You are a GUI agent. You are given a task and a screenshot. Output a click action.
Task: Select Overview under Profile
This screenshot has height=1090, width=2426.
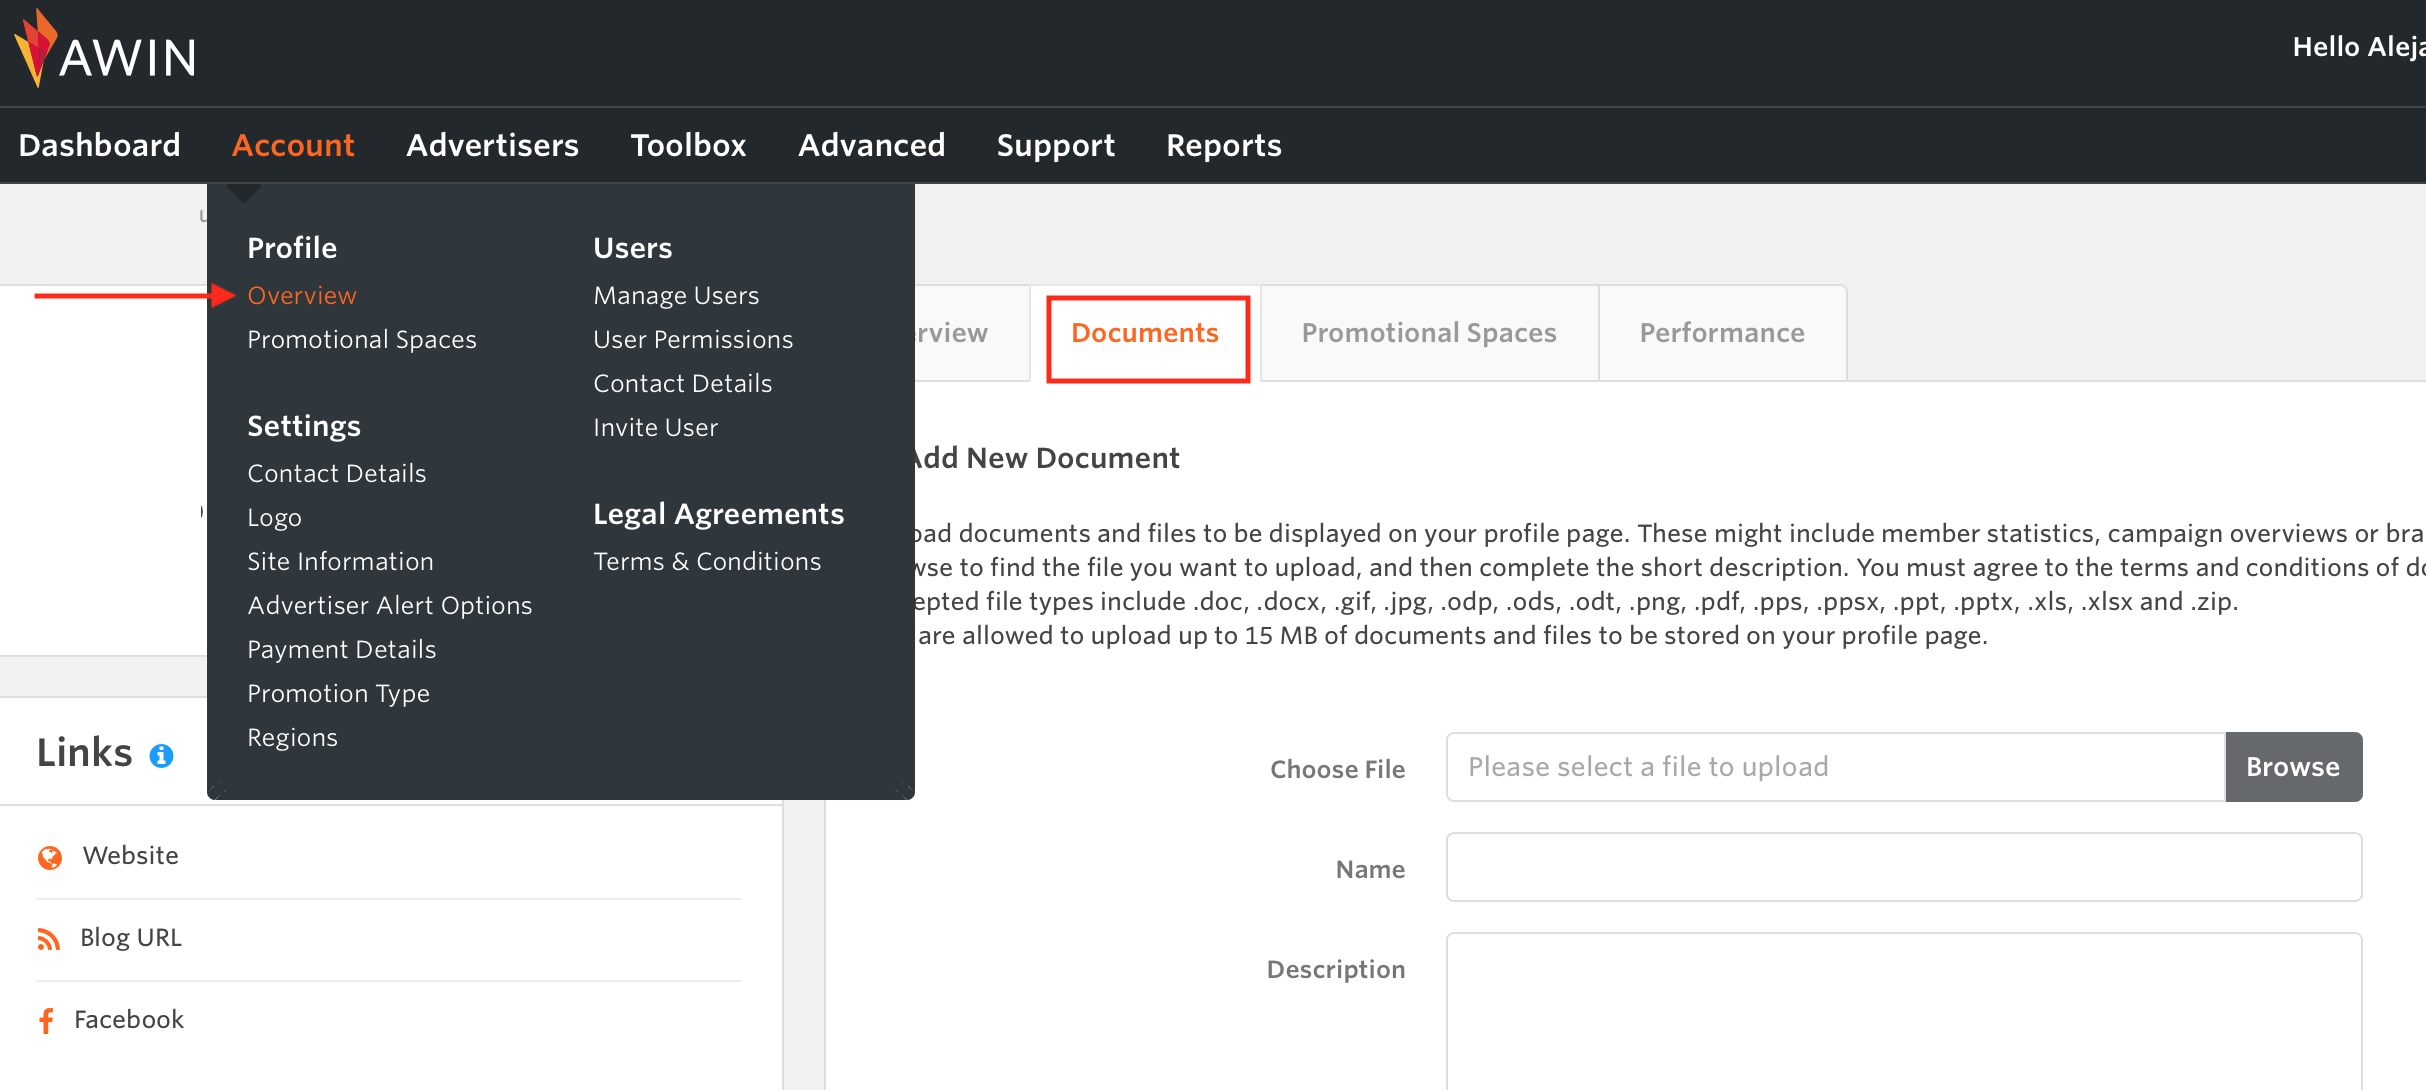pos(302,295)
